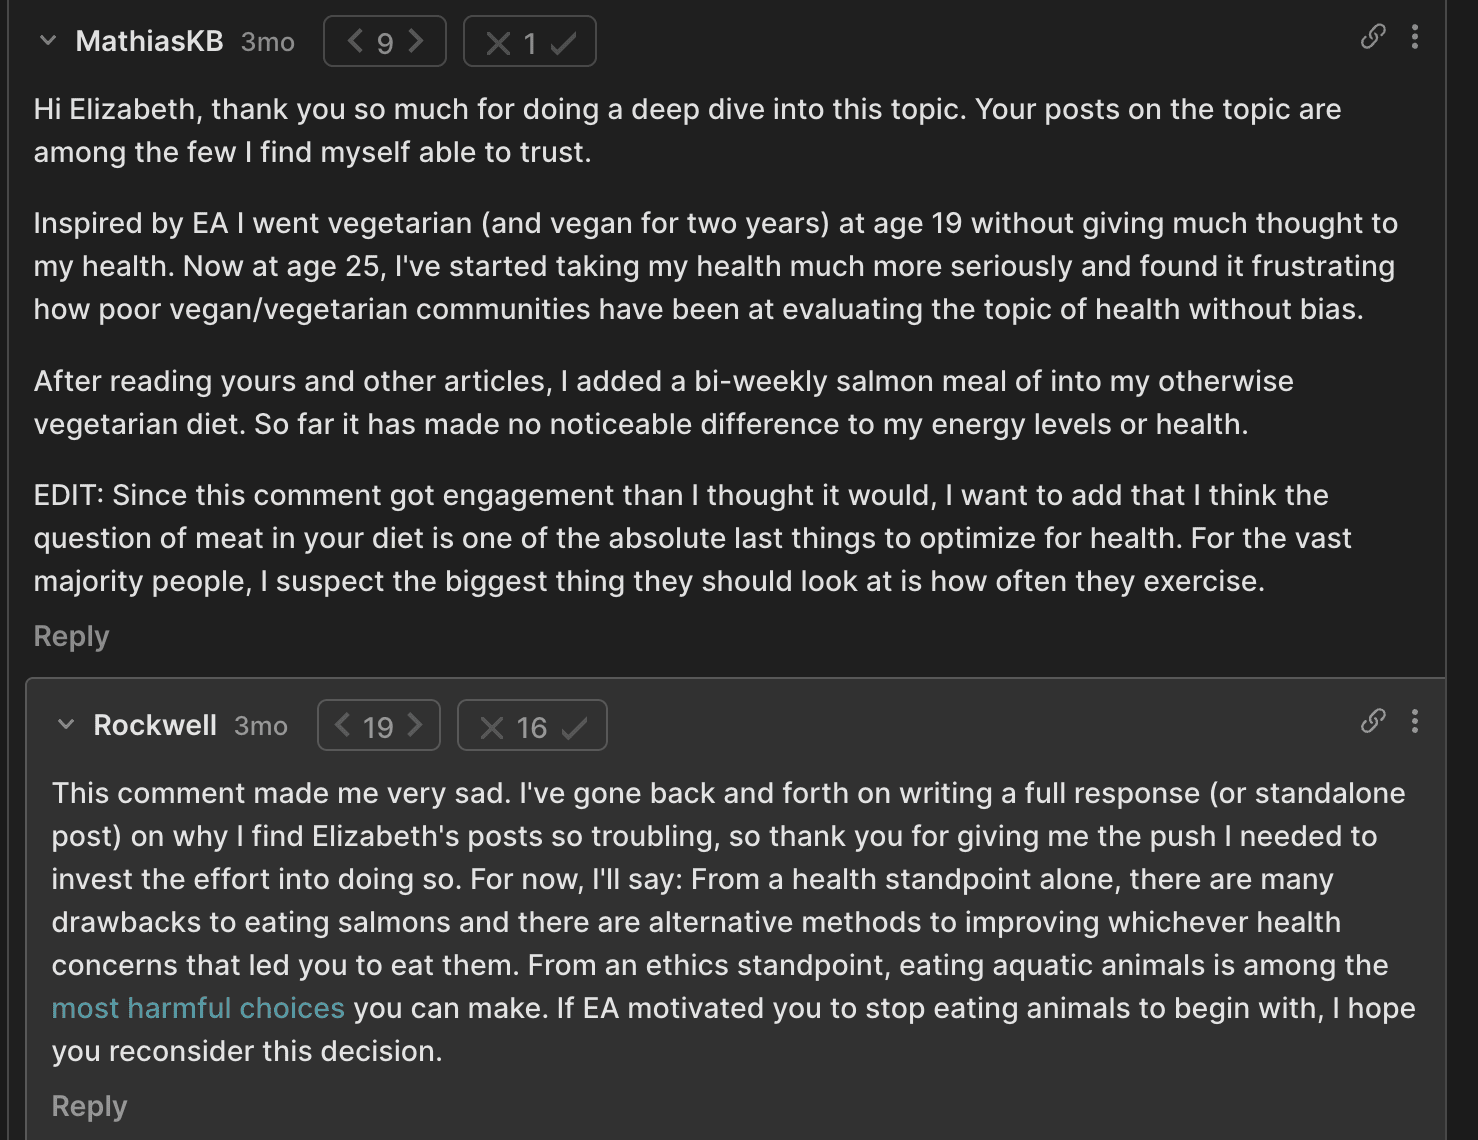
Task: Collapse MathiasKB's comment thread
Action: pos(48,41)
